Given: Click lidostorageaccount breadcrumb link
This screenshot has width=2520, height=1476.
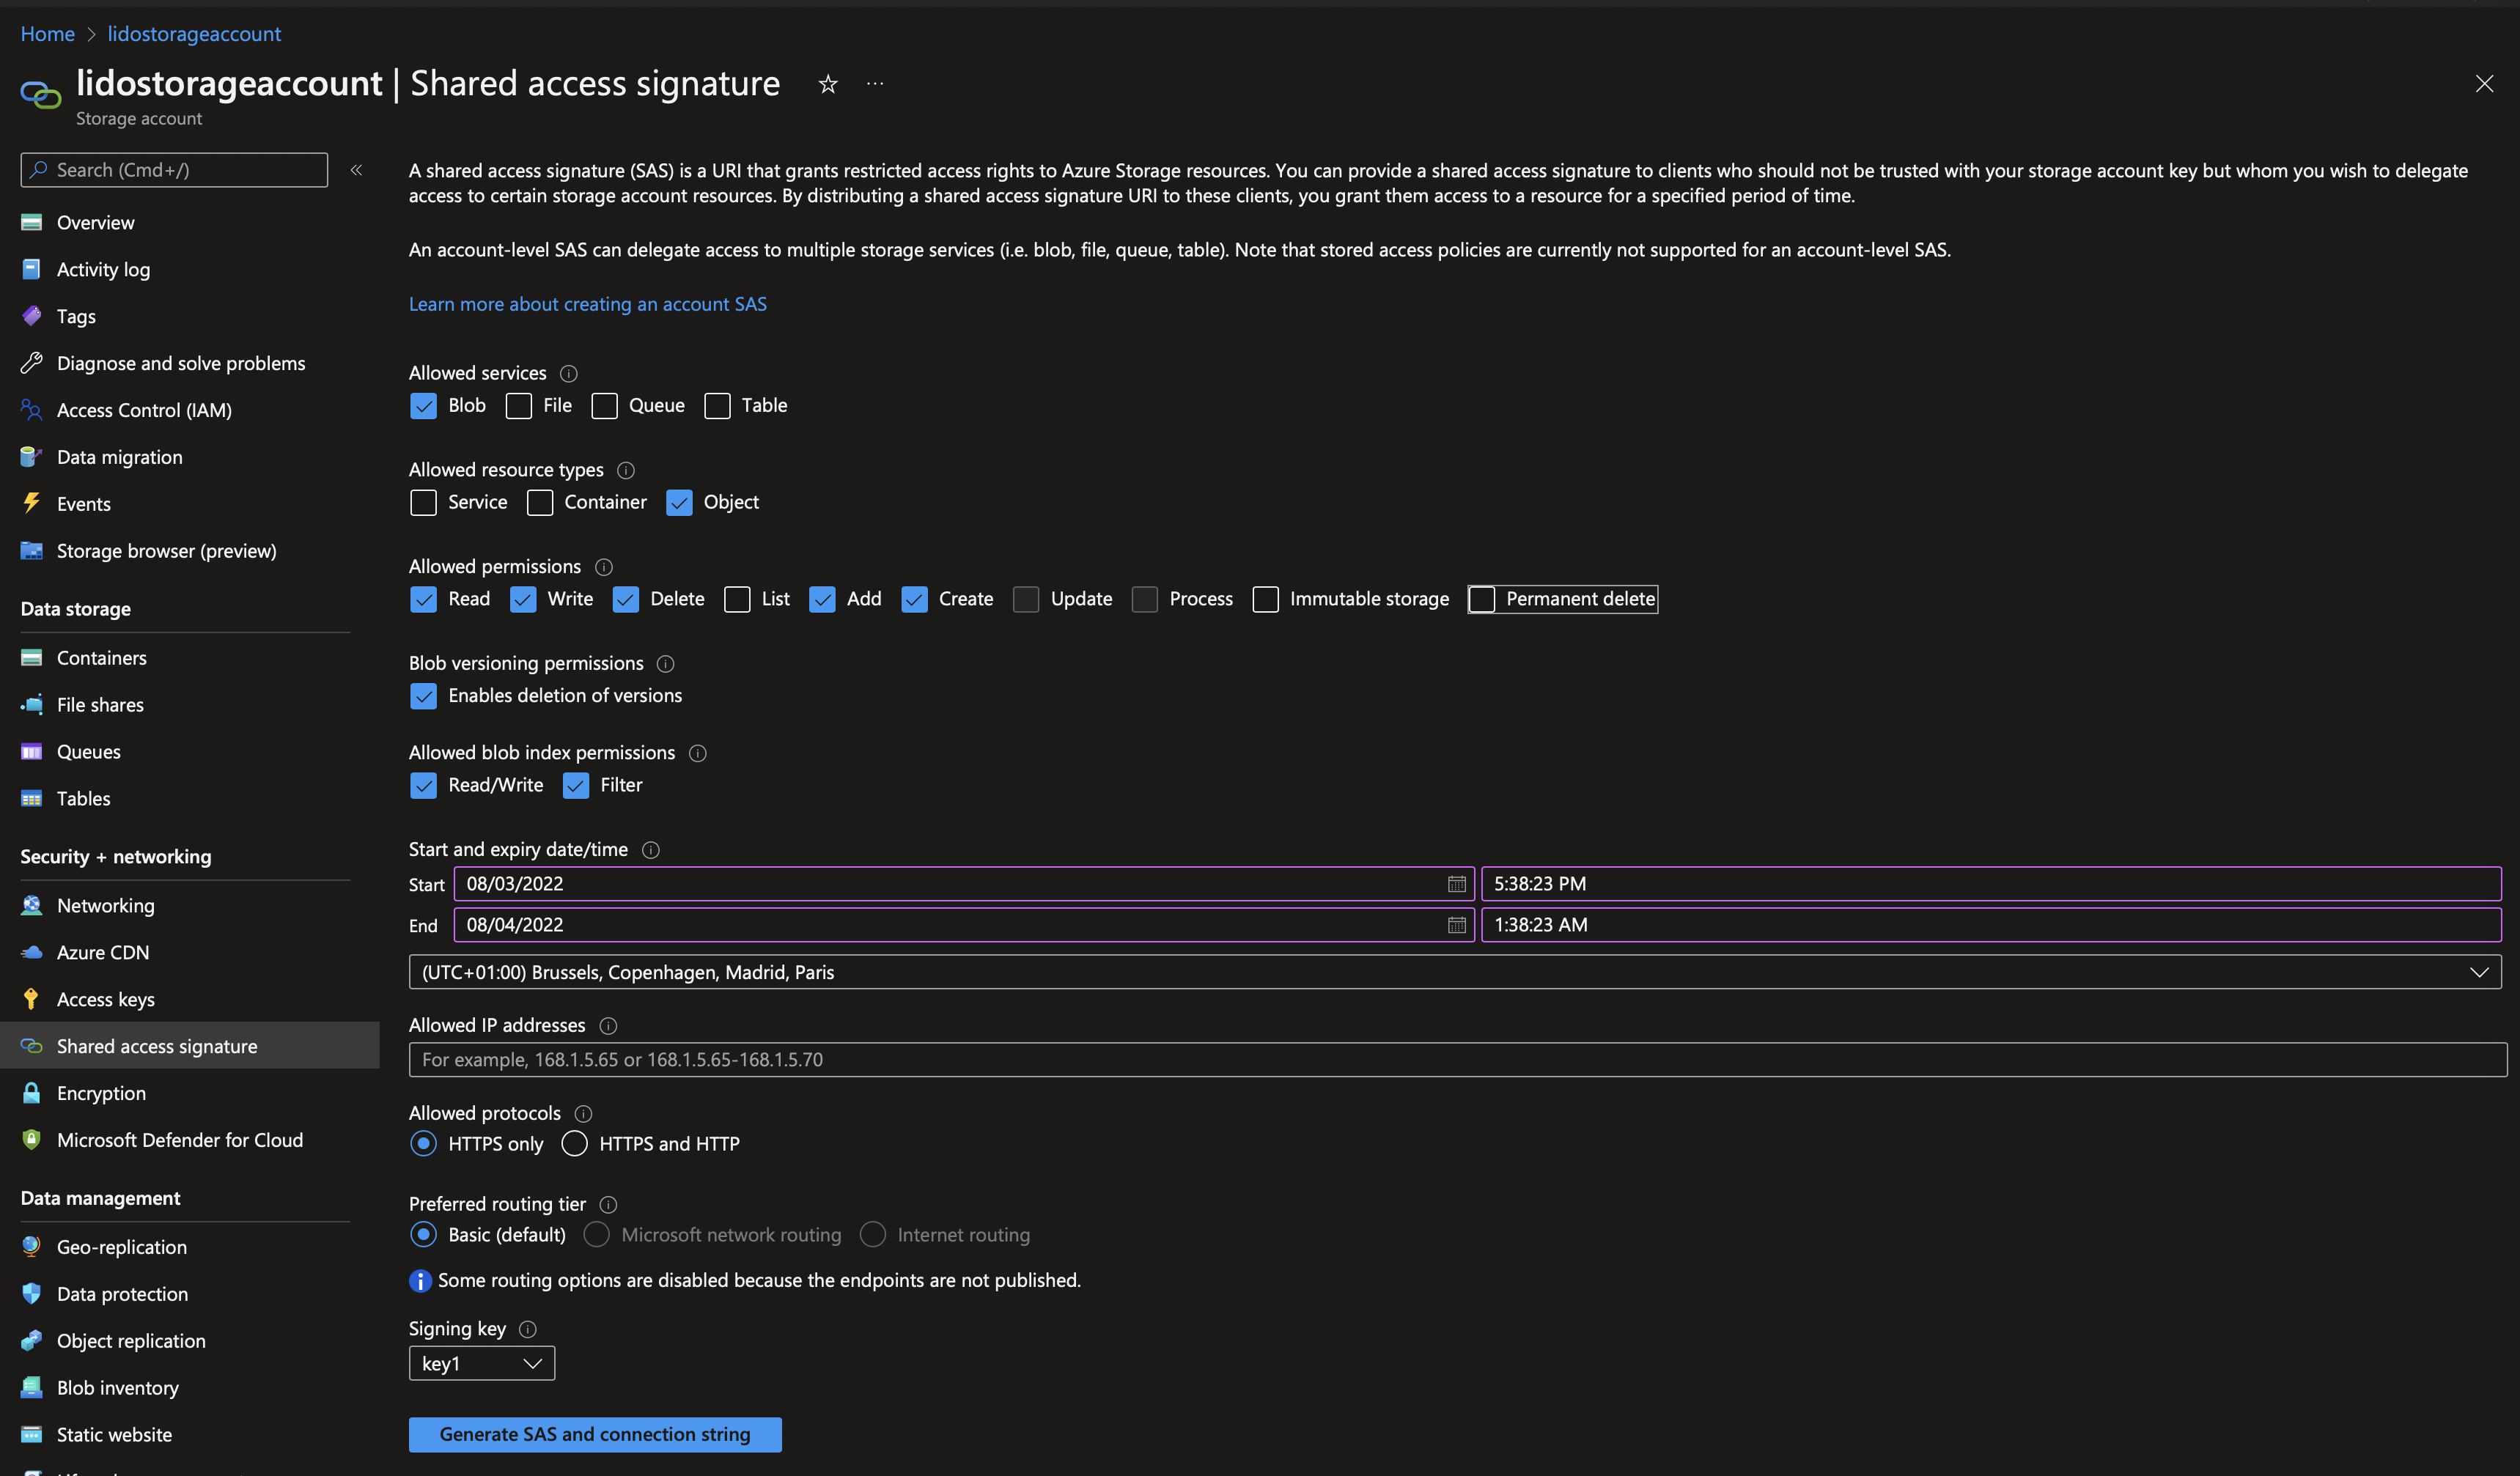Looking at the screenshot, I should tap(194, 34).
